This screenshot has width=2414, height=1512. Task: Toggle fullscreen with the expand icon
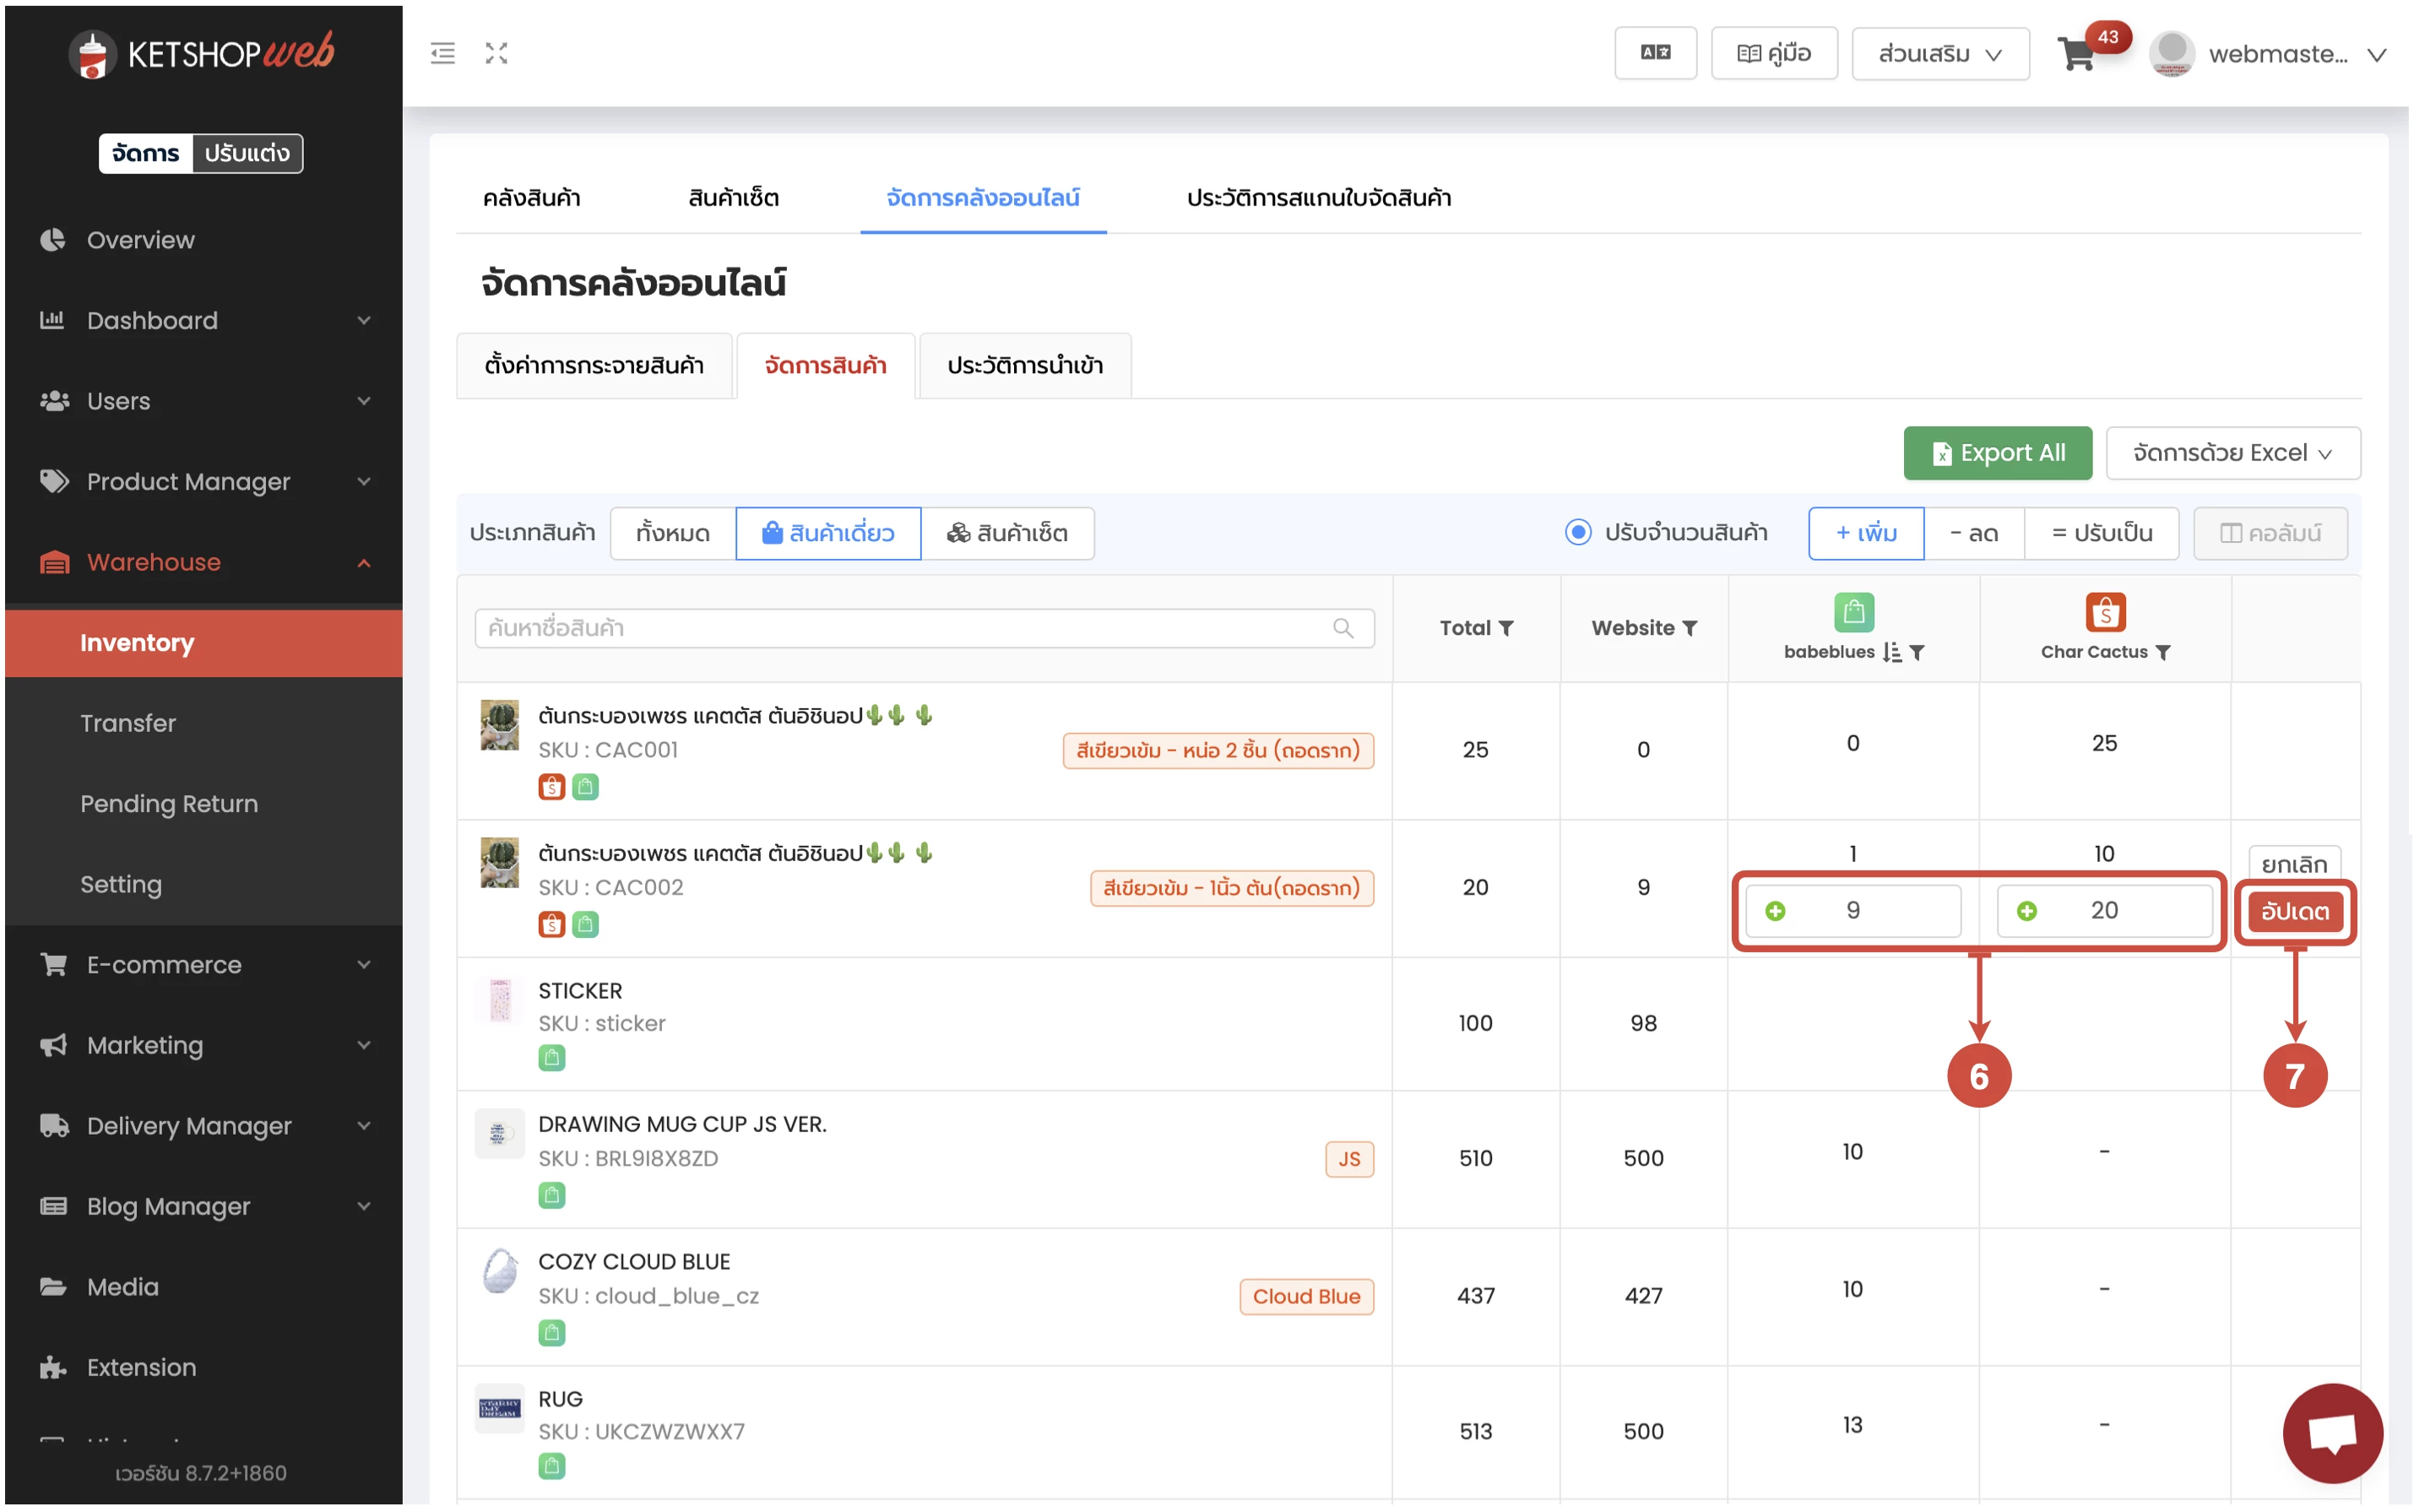497,53
